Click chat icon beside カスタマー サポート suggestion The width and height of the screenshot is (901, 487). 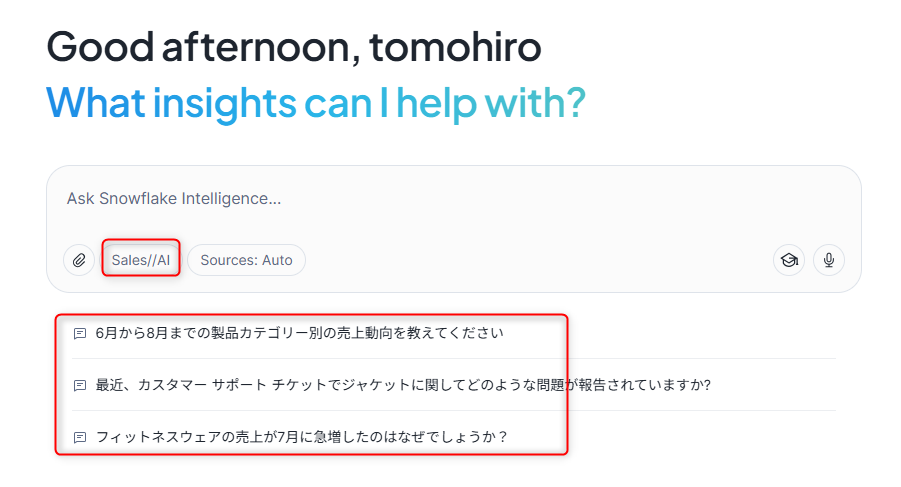point(80,385)
